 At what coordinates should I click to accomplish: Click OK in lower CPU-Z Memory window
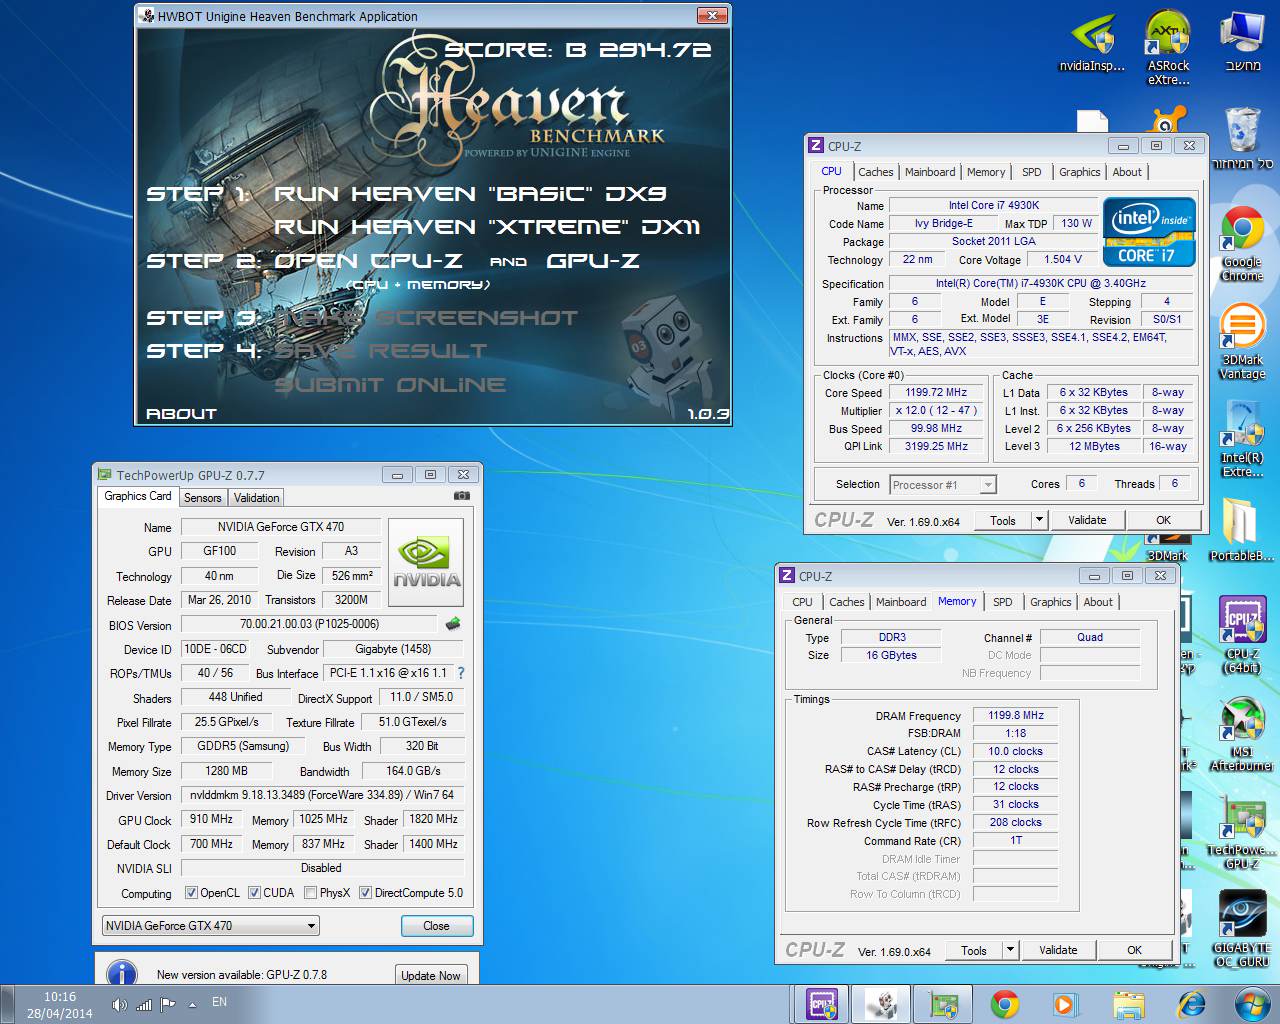point(1135,950)
